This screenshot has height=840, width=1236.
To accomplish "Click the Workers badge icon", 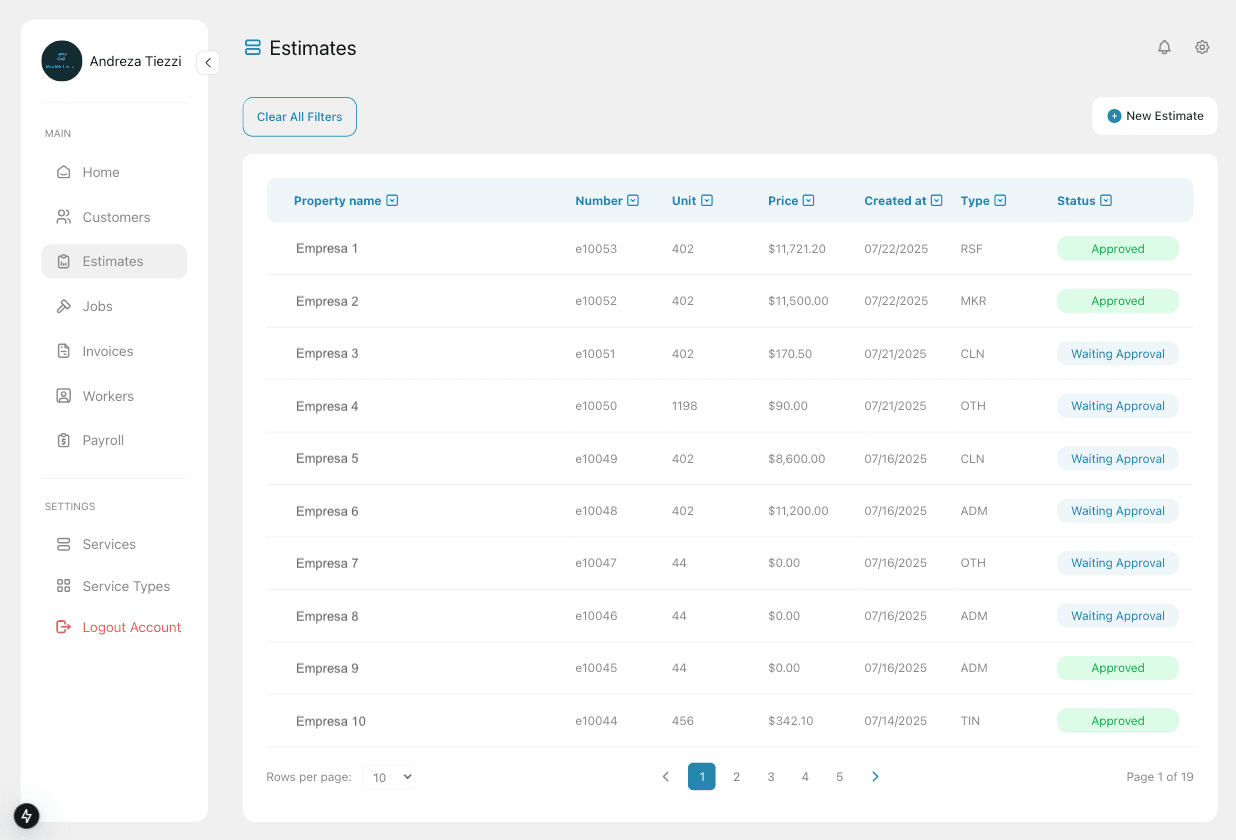I will pyautogui.click(x=64, y=396).
